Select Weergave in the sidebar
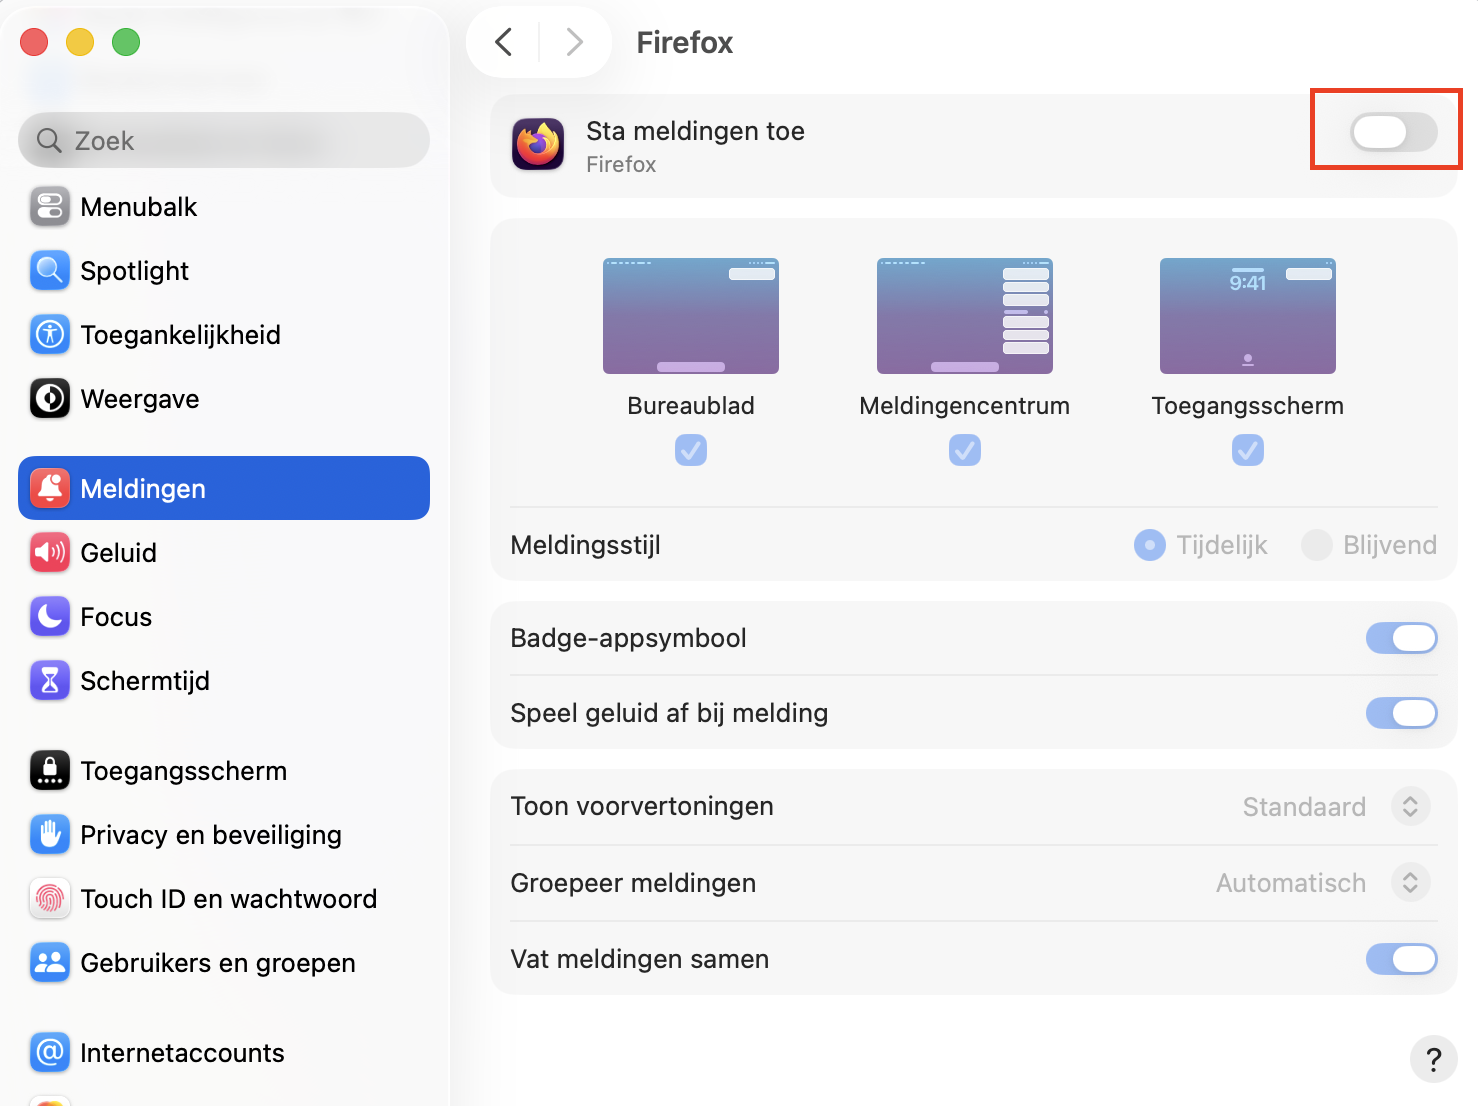Viewport: 1478px width, 1106px height. (x=224, y=399)
